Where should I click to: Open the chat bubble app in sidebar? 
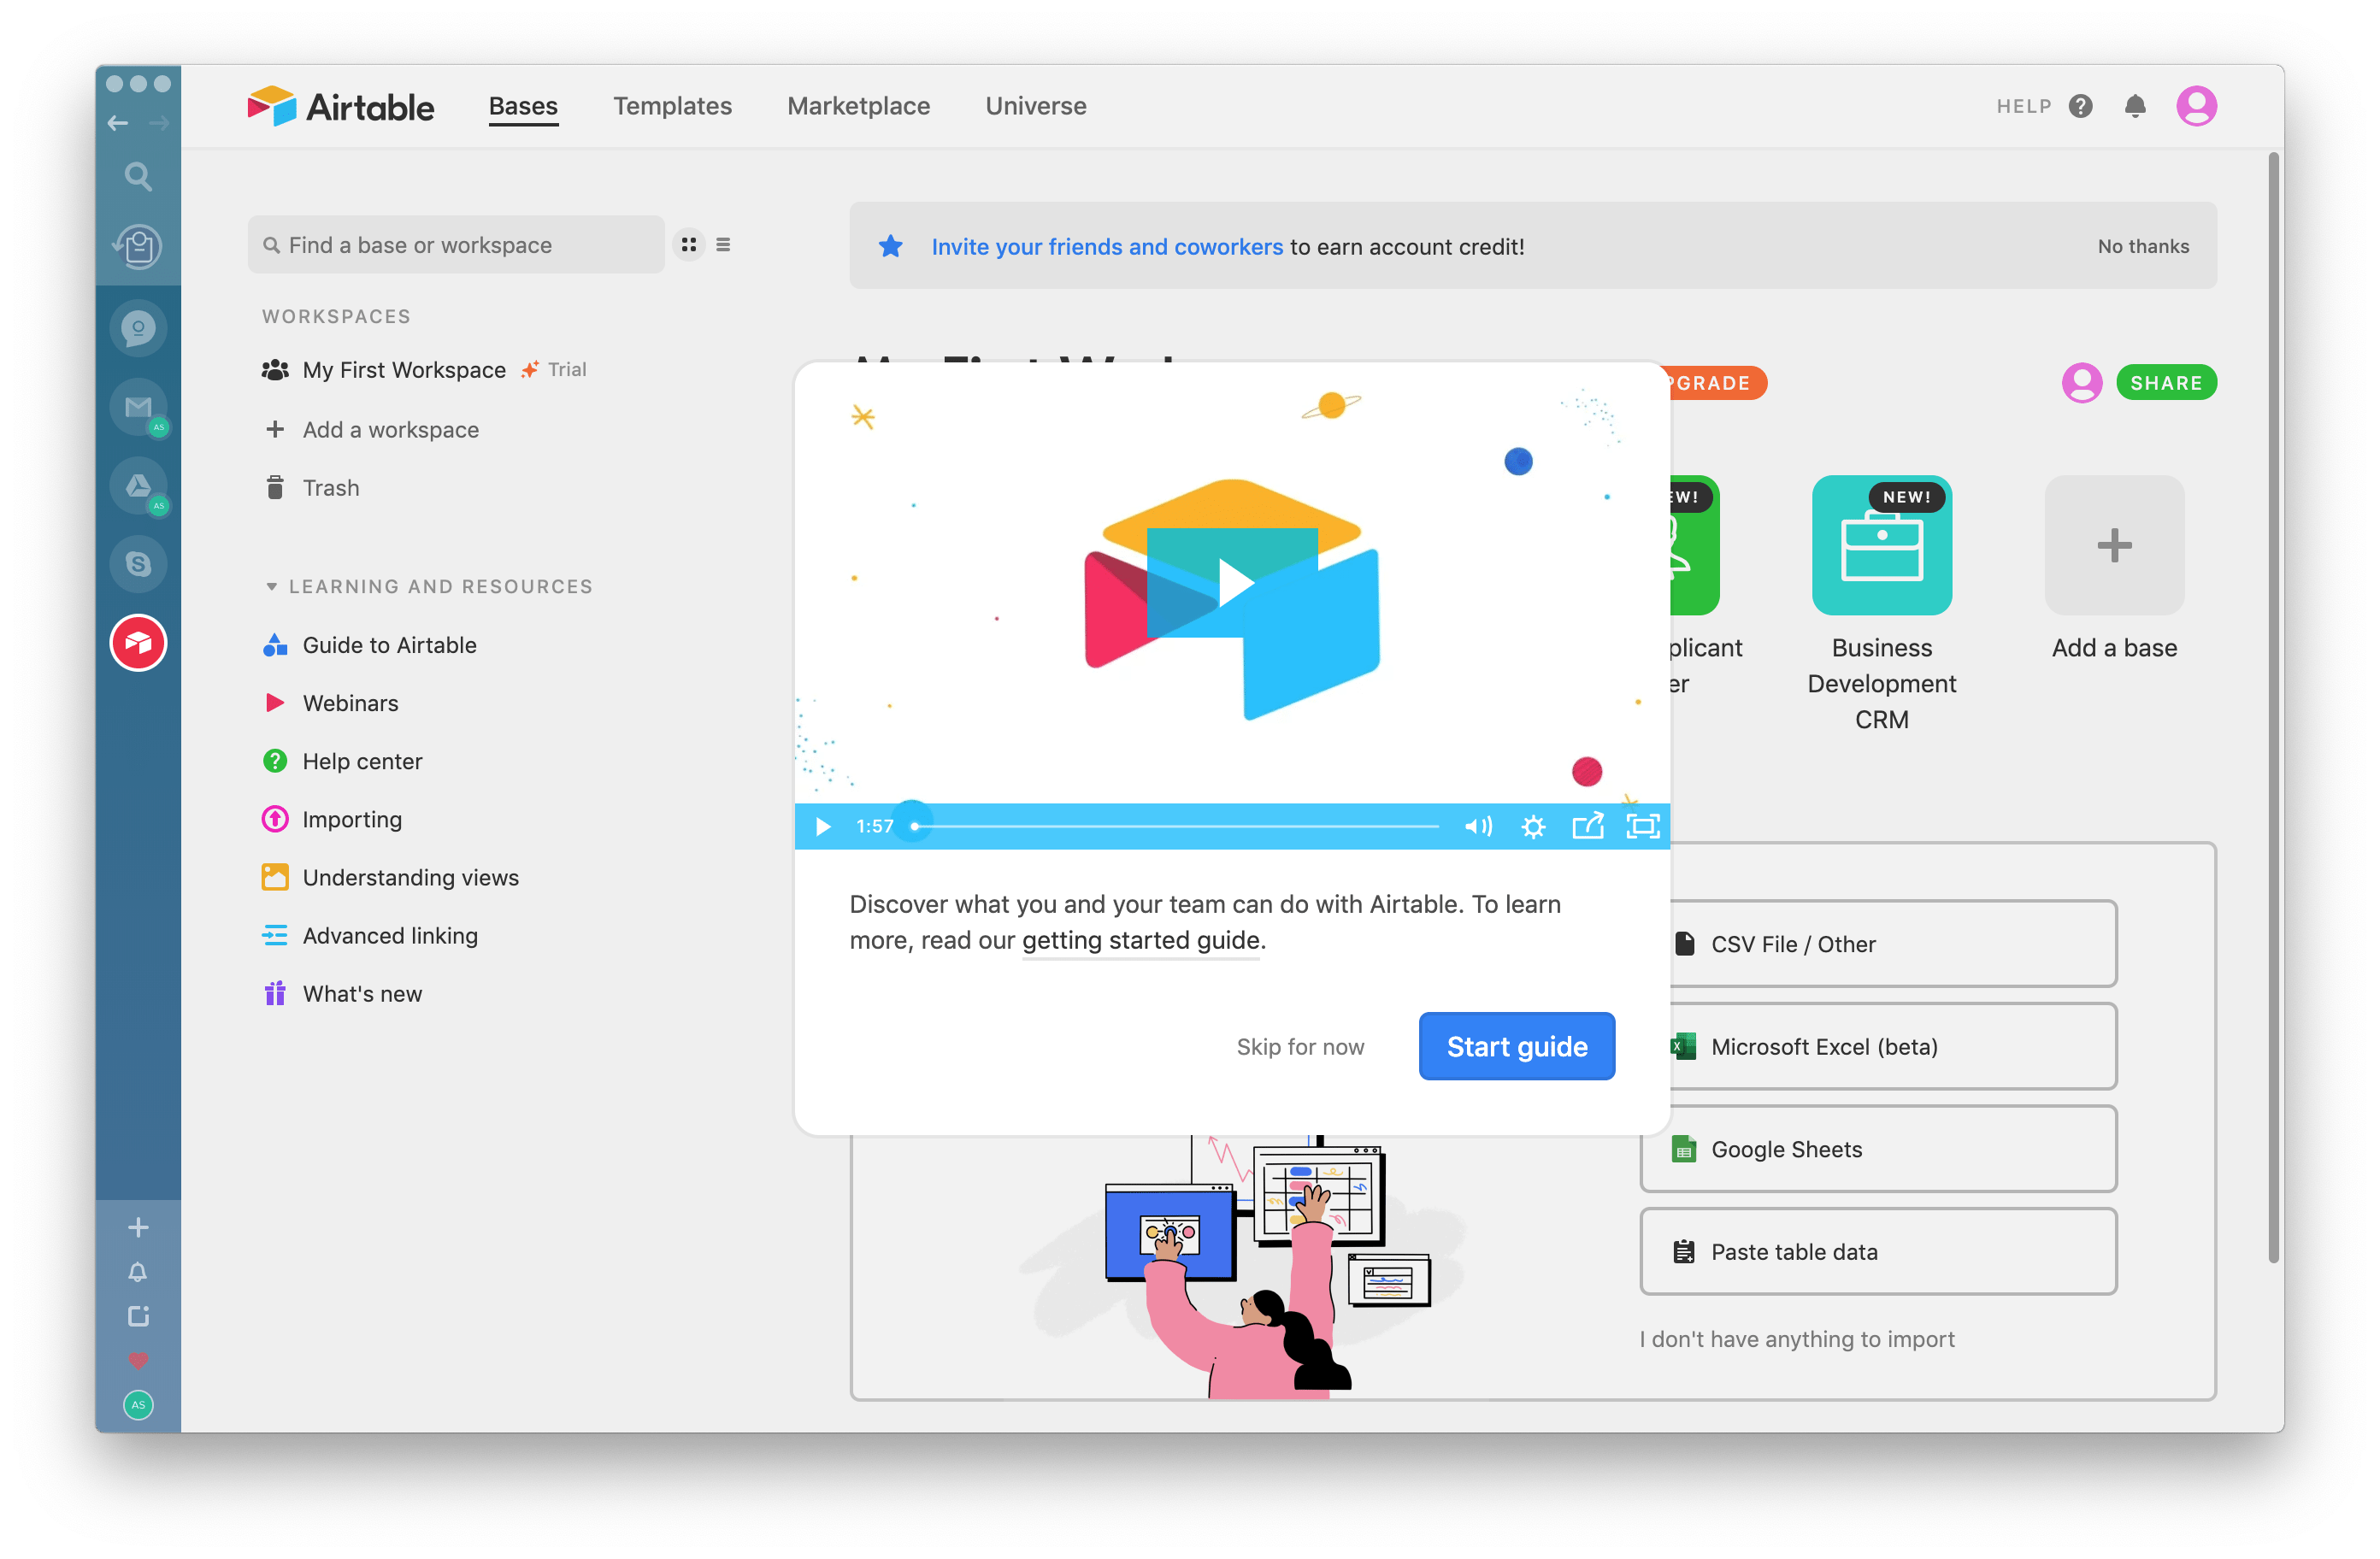[x=138, y=328]
